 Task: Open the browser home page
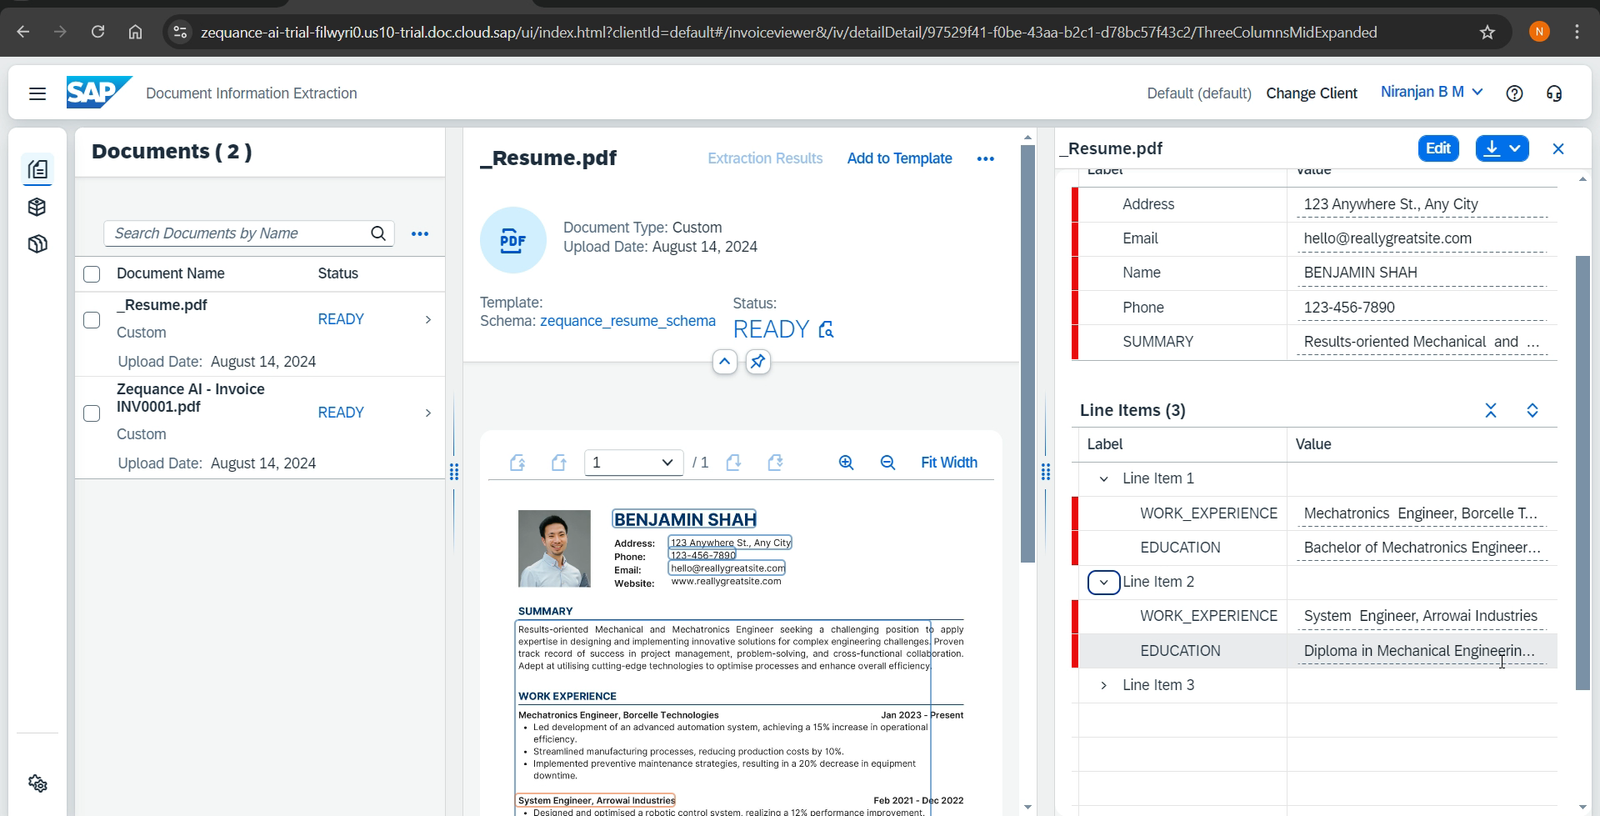135,32
